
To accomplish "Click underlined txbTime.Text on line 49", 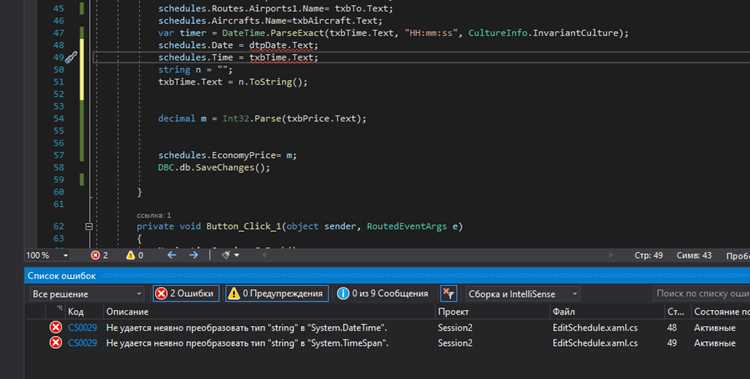I will [x=281, y=57].
